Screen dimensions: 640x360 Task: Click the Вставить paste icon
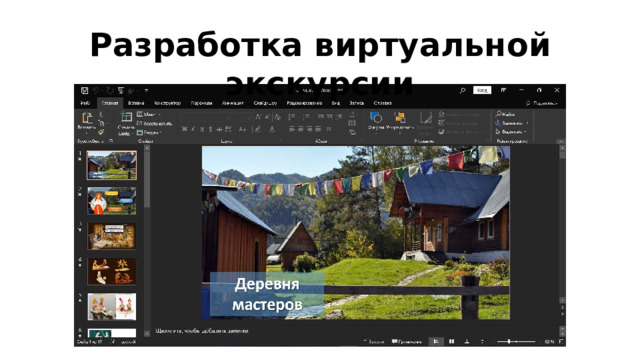[87, 118]
